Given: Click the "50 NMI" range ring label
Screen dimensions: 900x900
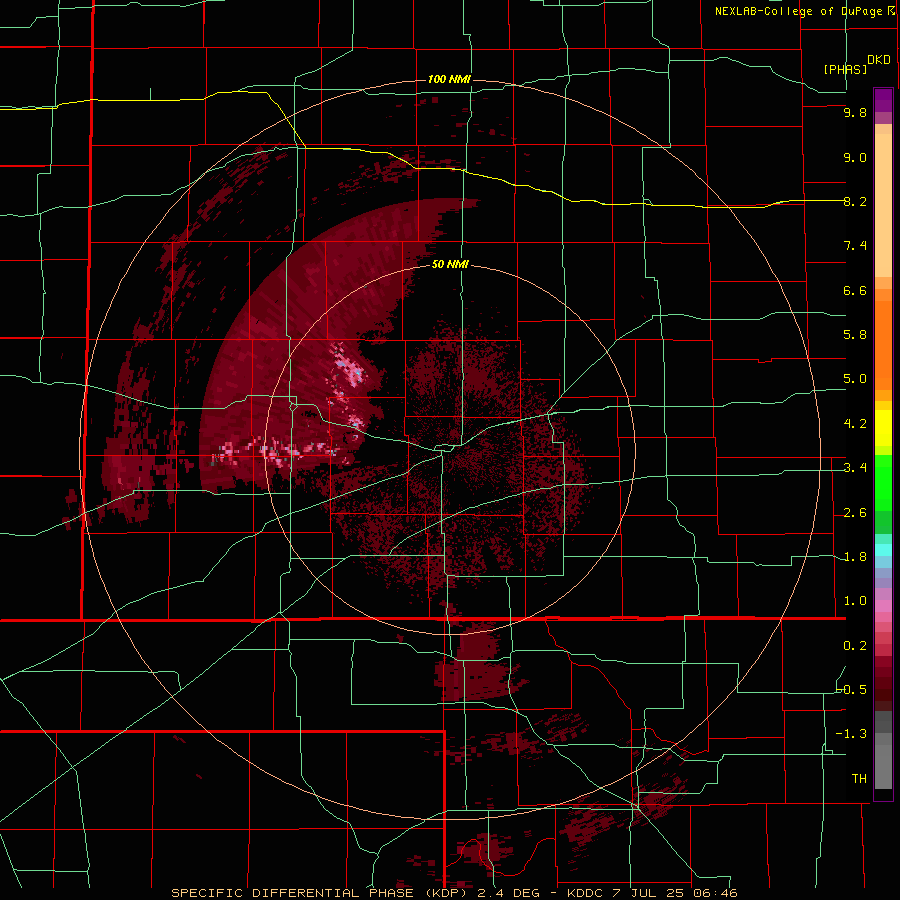Looking at the screenshot, I should click(451, 264).
